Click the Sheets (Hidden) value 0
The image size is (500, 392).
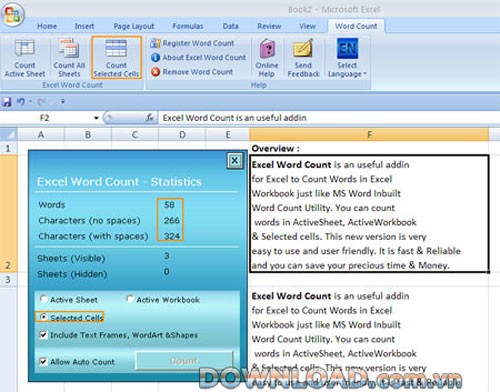167,272
